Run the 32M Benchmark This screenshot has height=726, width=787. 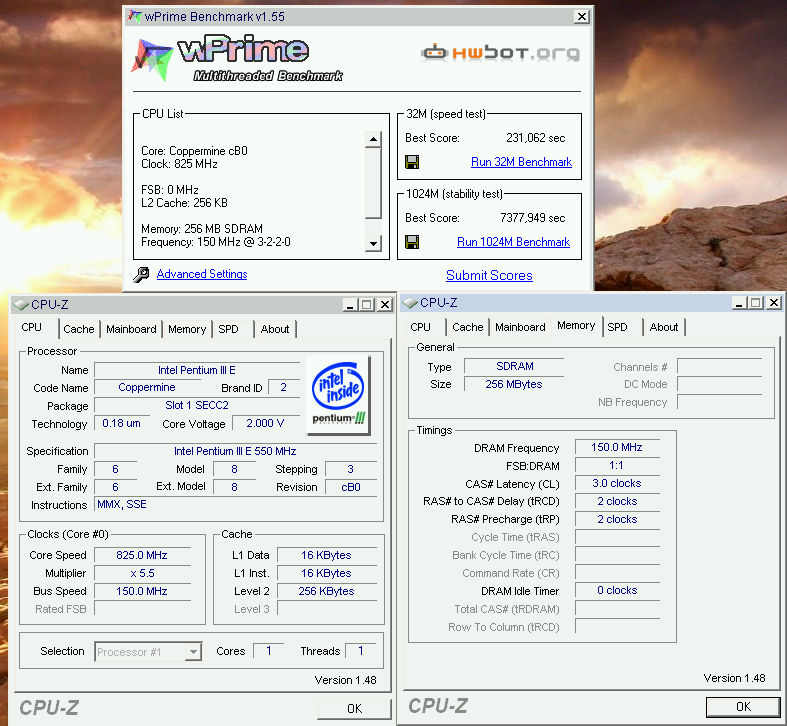521,162
